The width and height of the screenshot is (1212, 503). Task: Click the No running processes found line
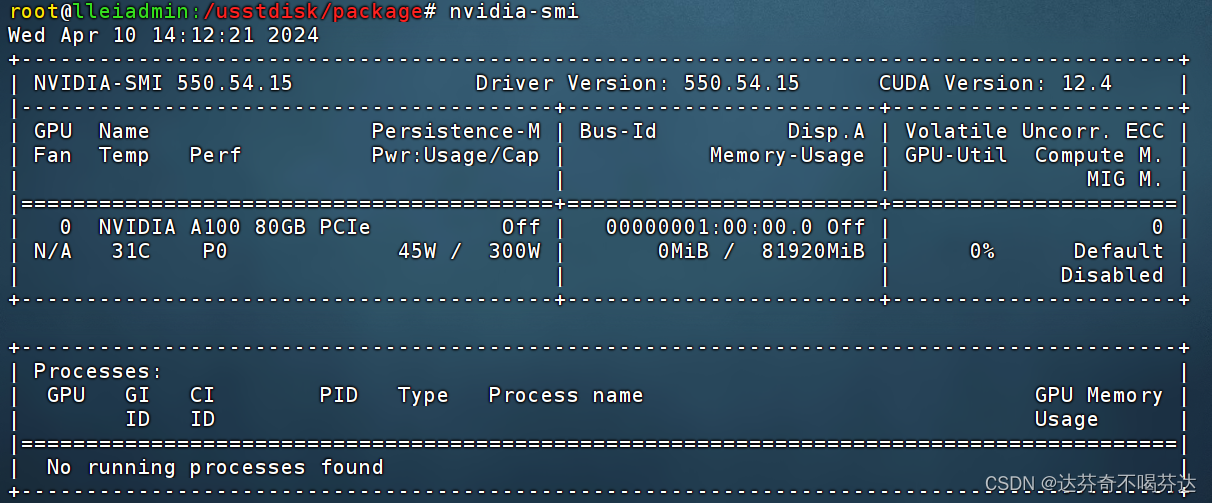pyautogui.click(x=215, y=467)
